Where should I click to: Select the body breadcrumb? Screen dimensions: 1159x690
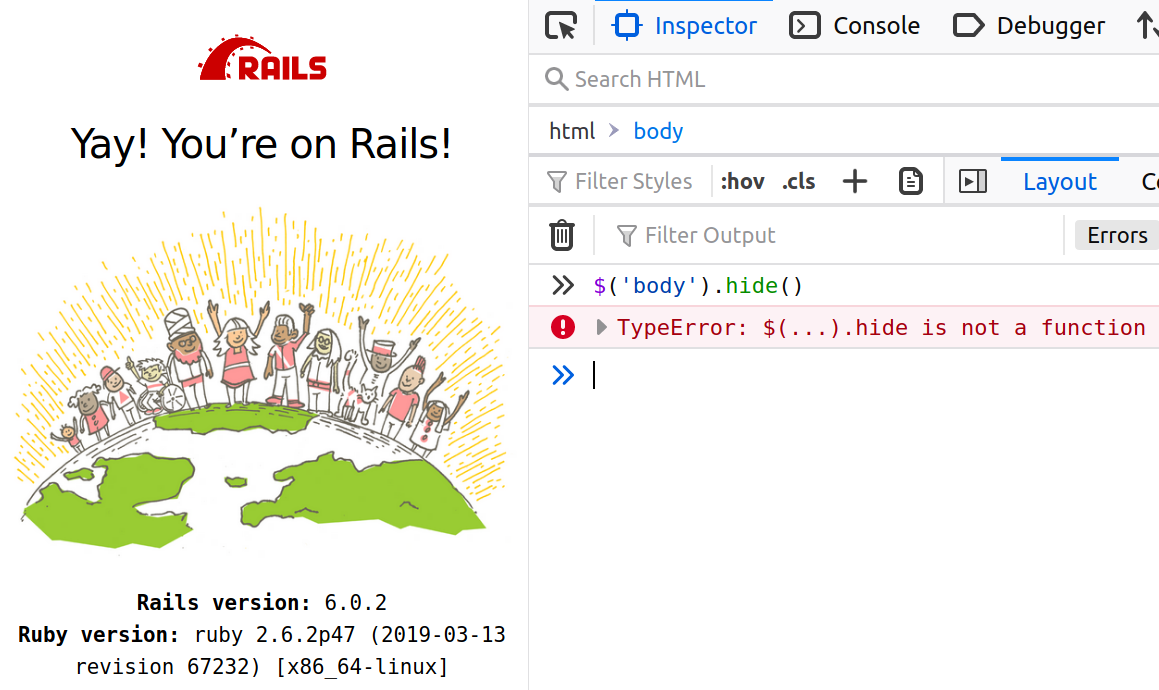pyautogui.click(x=658, y=132)
